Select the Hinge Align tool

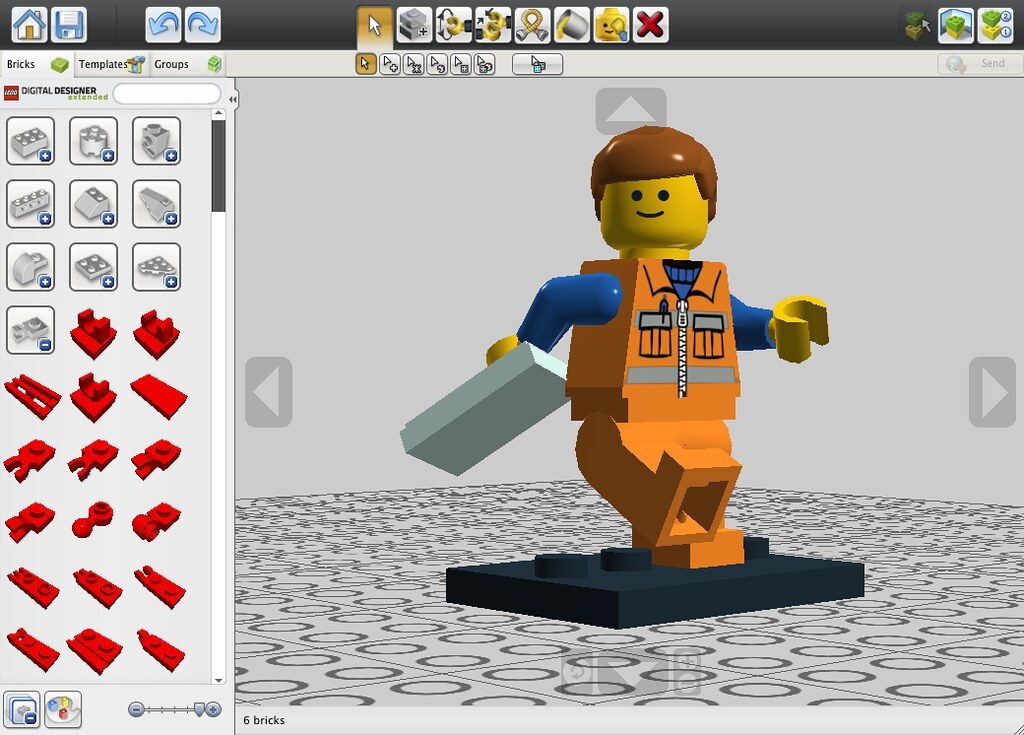tap(493, 25)
